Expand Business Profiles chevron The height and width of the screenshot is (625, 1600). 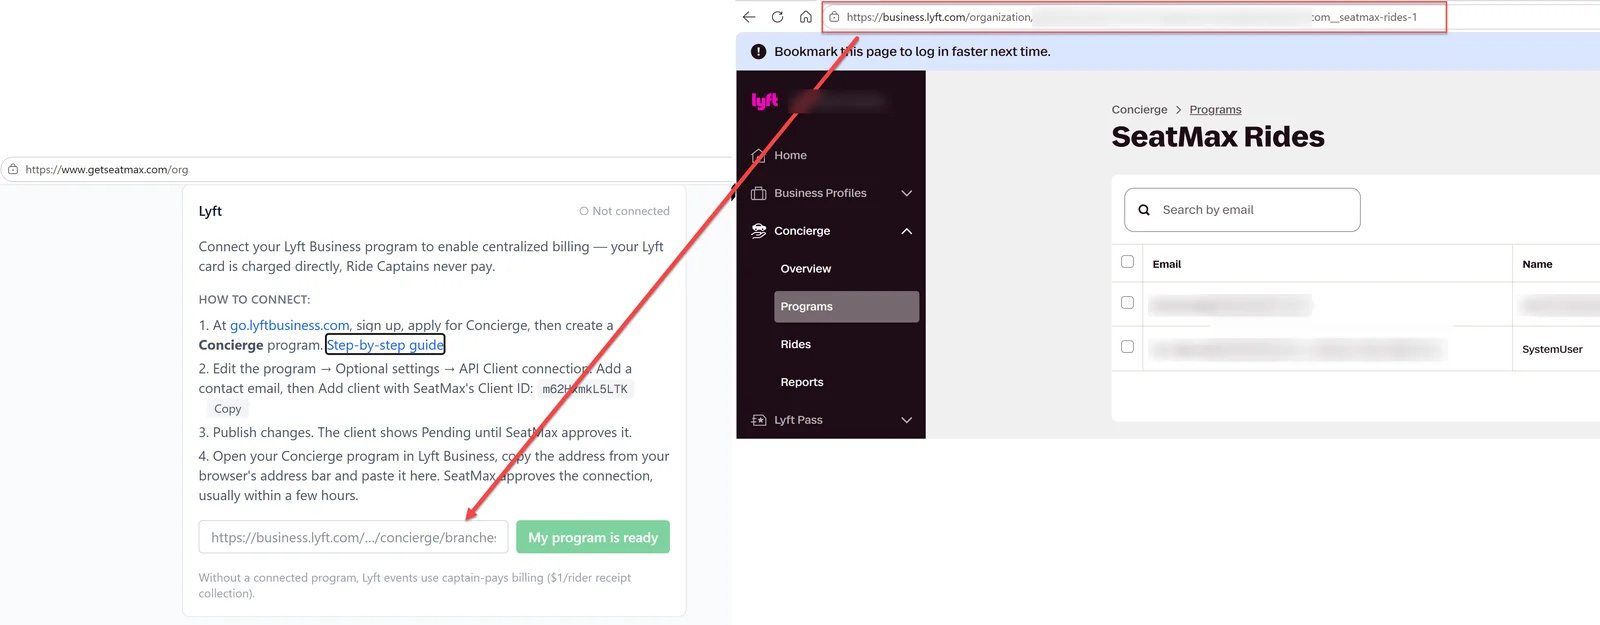click(906, 193)
